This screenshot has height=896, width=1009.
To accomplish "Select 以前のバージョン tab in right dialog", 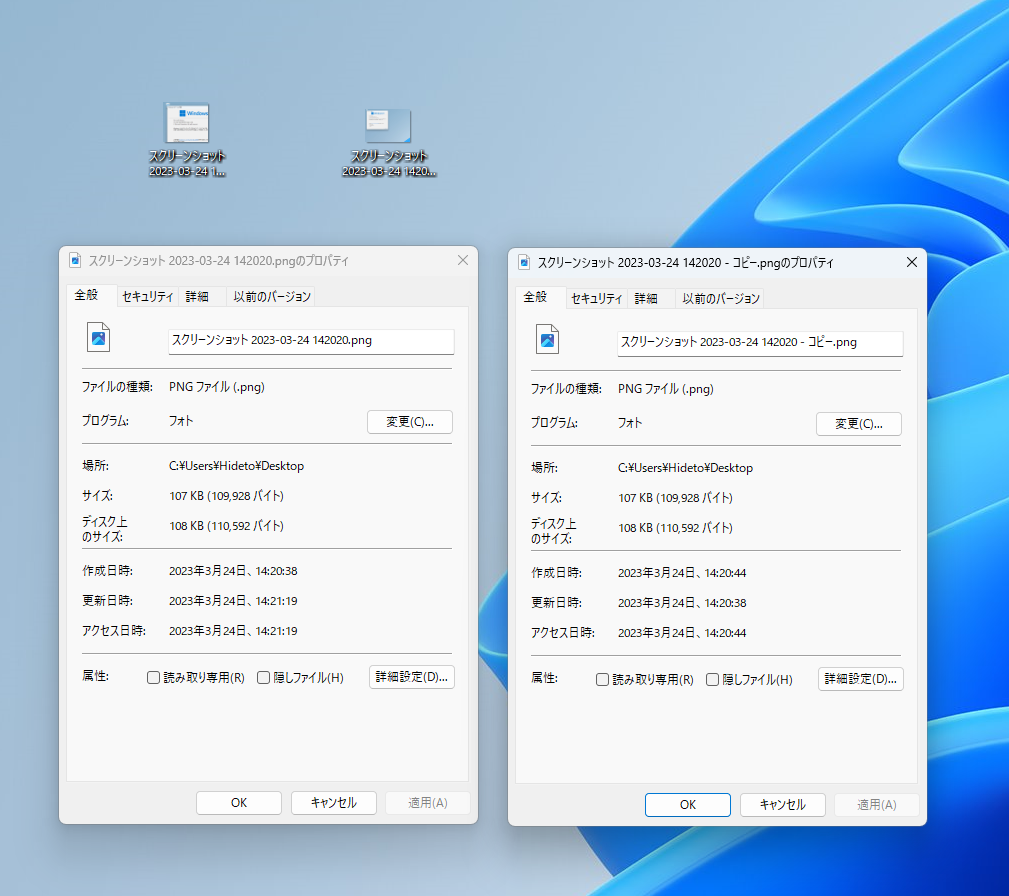I will (720, 298).
